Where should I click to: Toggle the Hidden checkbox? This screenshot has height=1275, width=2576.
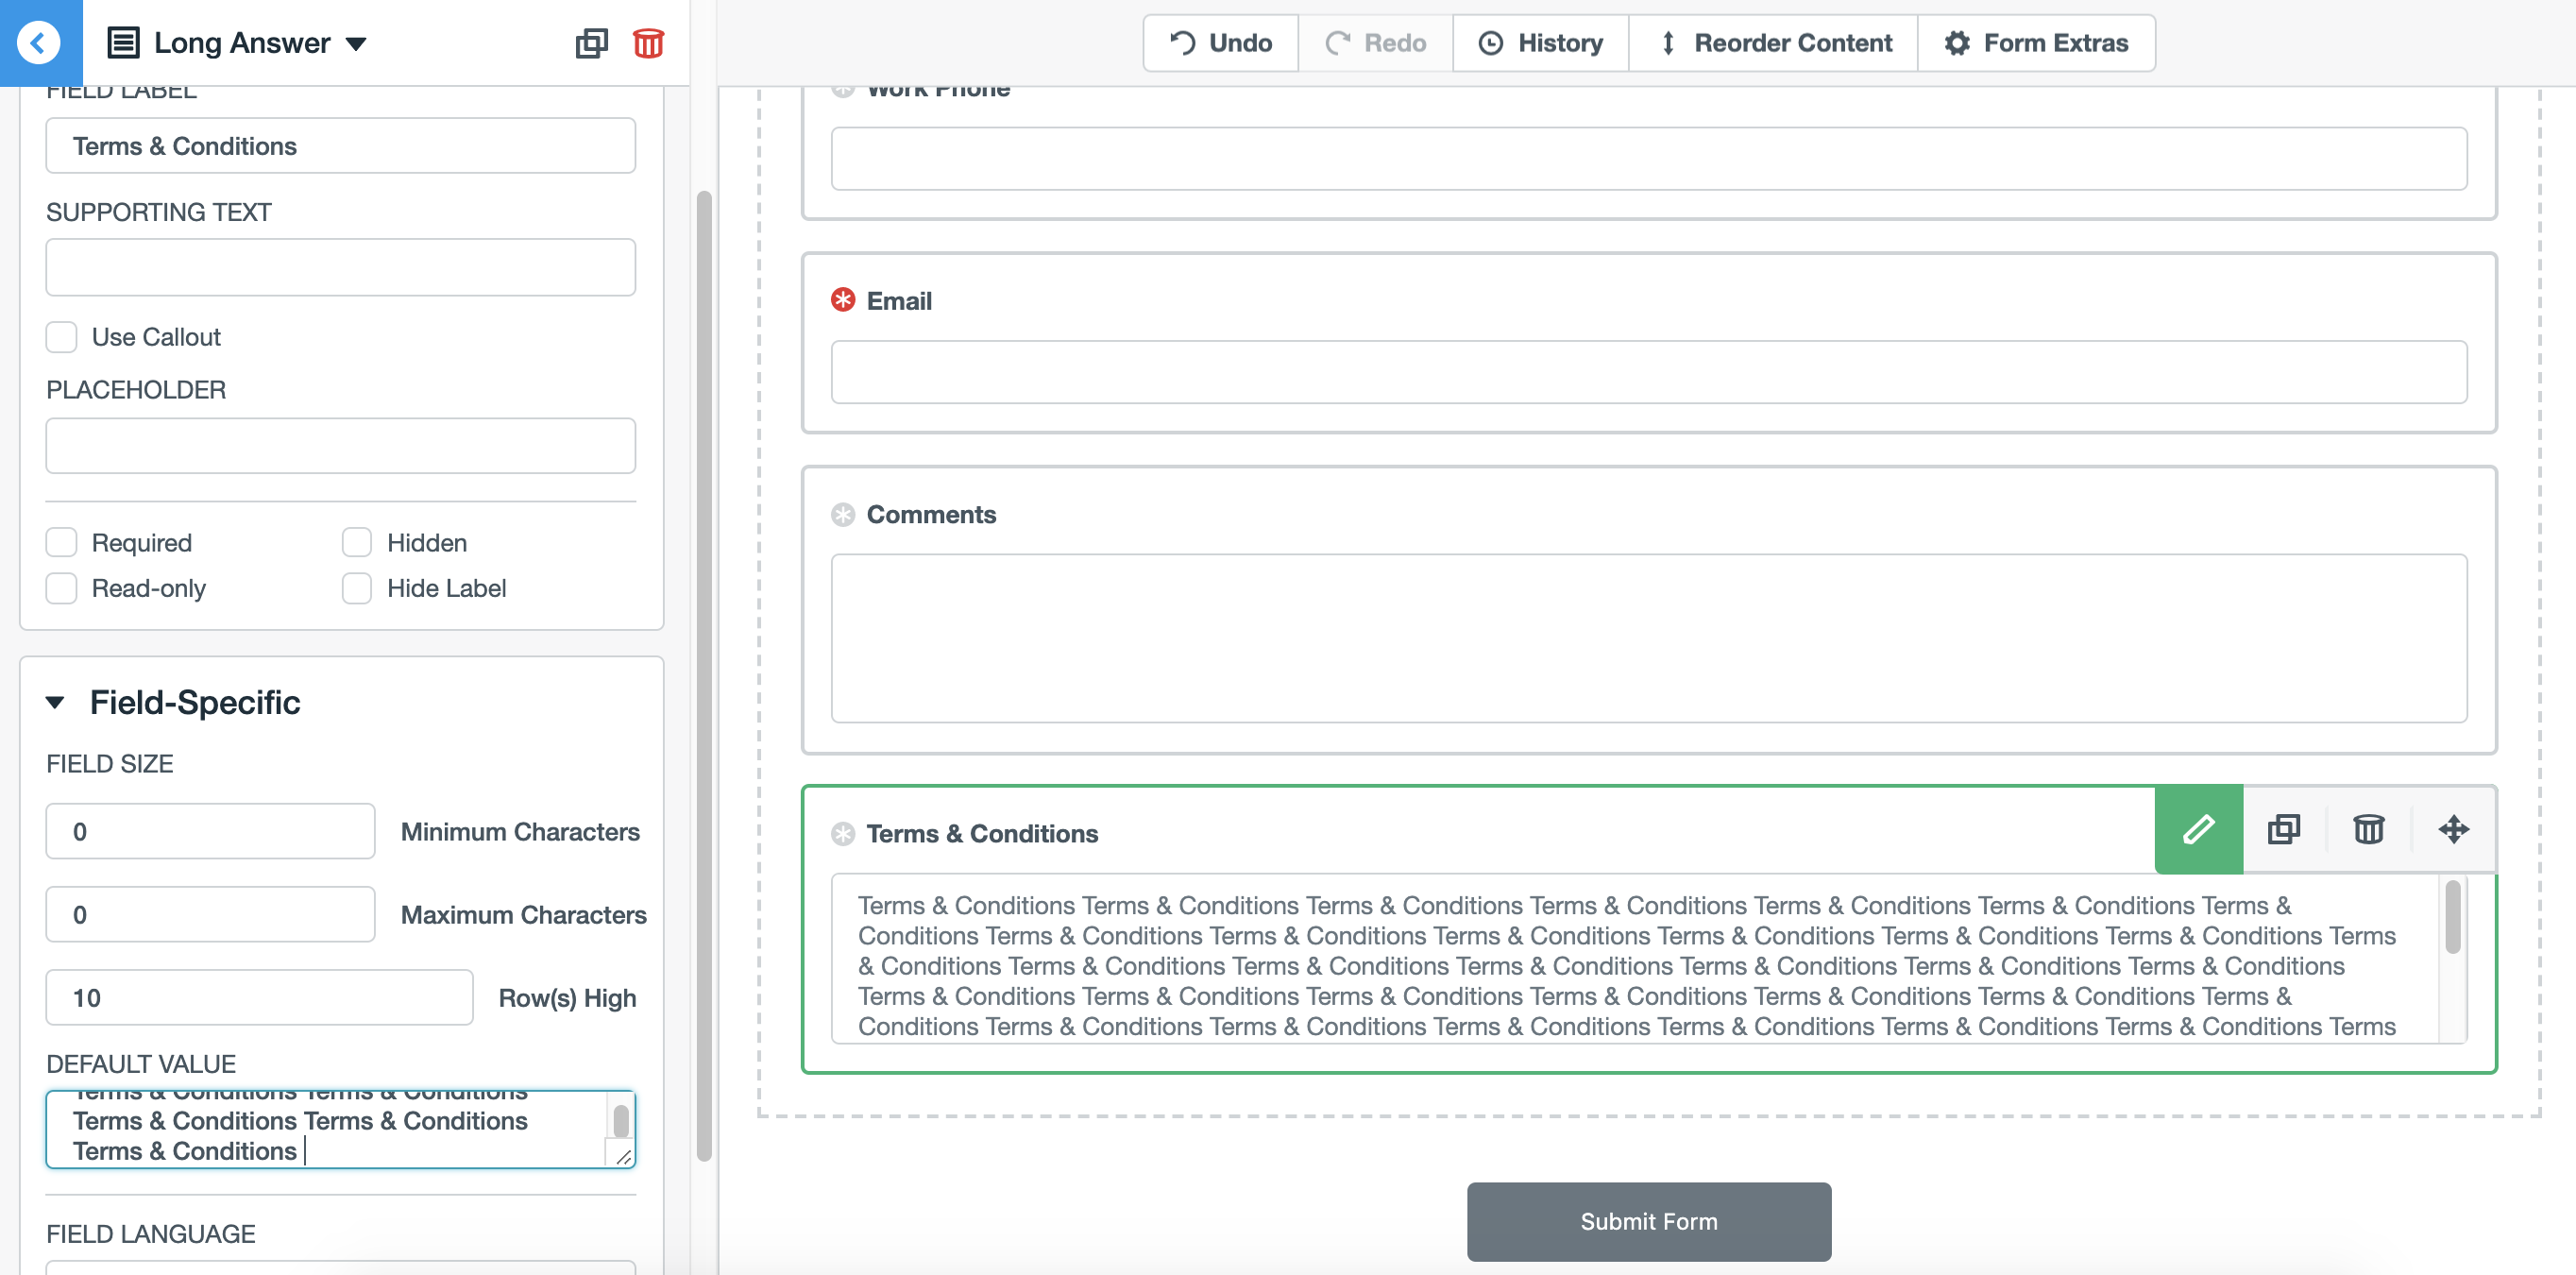point(356,541)
